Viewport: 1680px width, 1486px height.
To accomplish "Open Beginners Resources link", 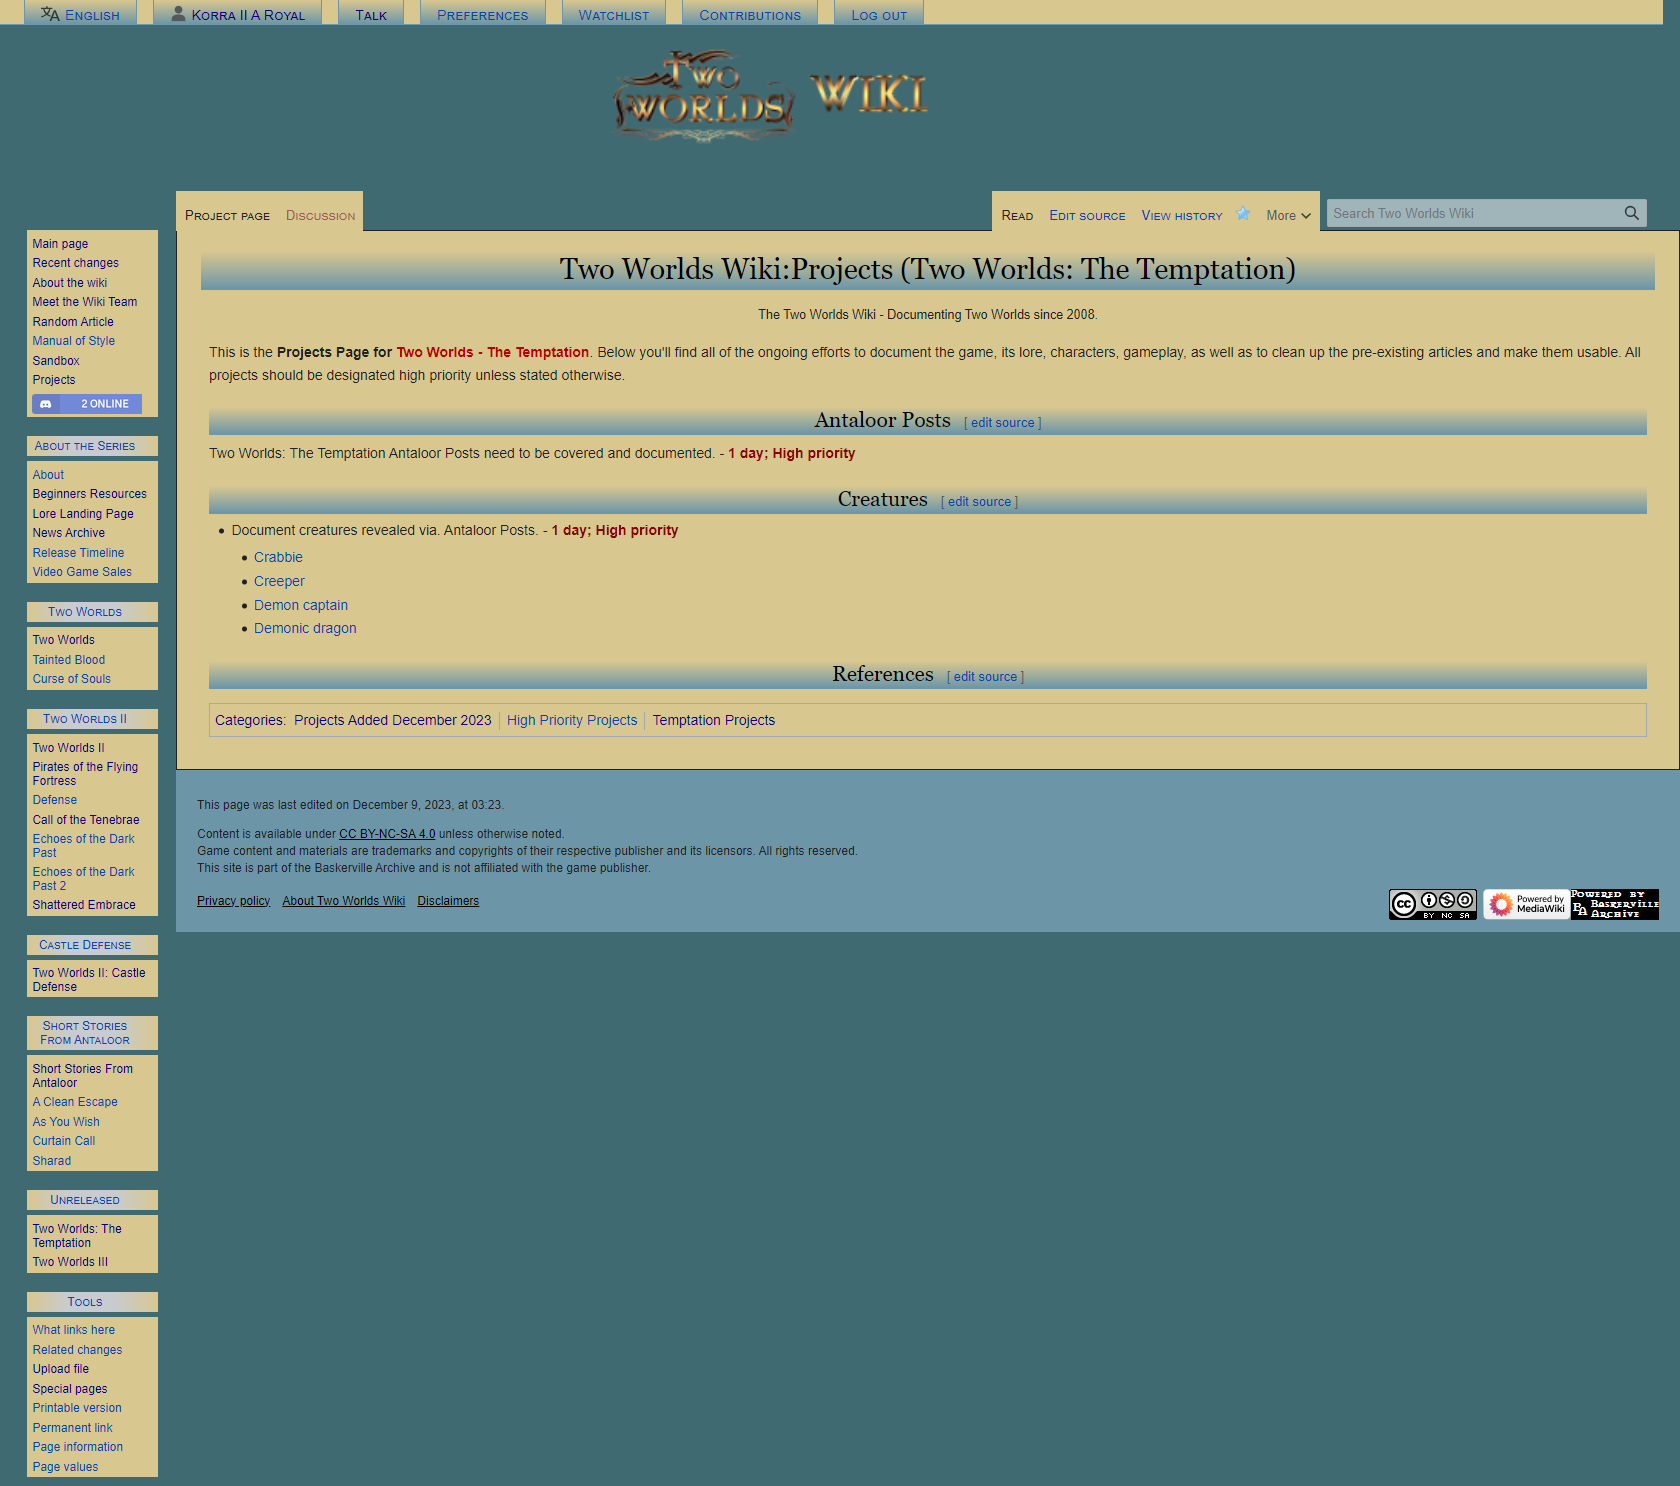I will (89, 494).
